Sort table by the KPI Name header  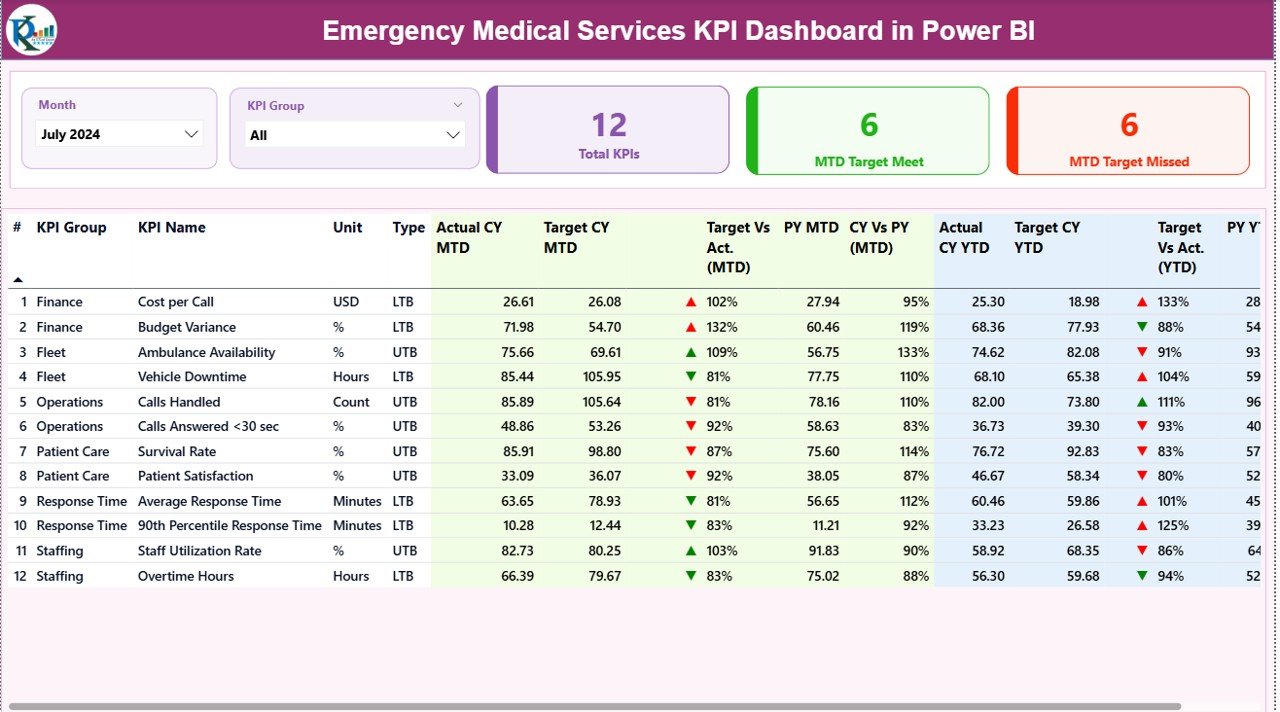pyautogui.click(x=173, y=227)
